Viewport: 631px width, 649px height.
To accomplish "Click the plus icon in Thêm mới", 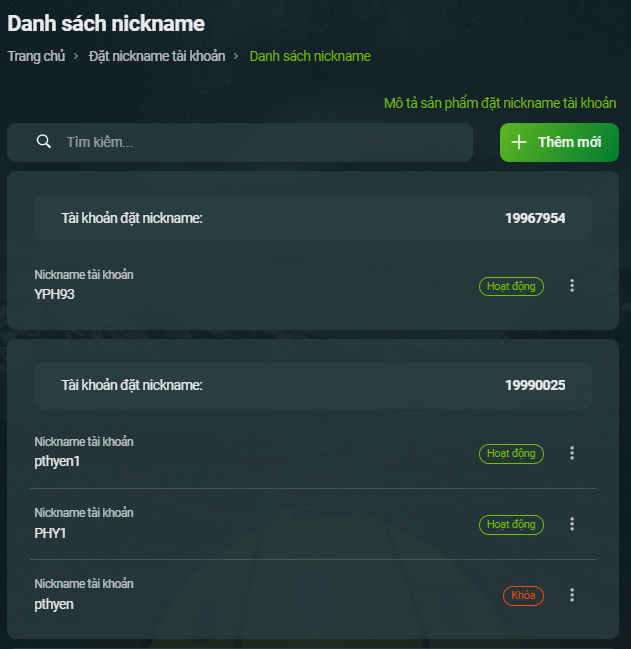I will (519, 142).
